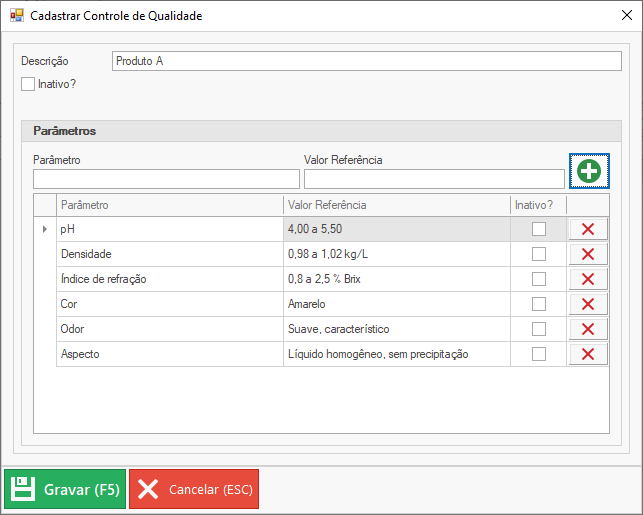Enable Inativo checkbox for Odor row
The image size is (643, 515).
point(539,329)
